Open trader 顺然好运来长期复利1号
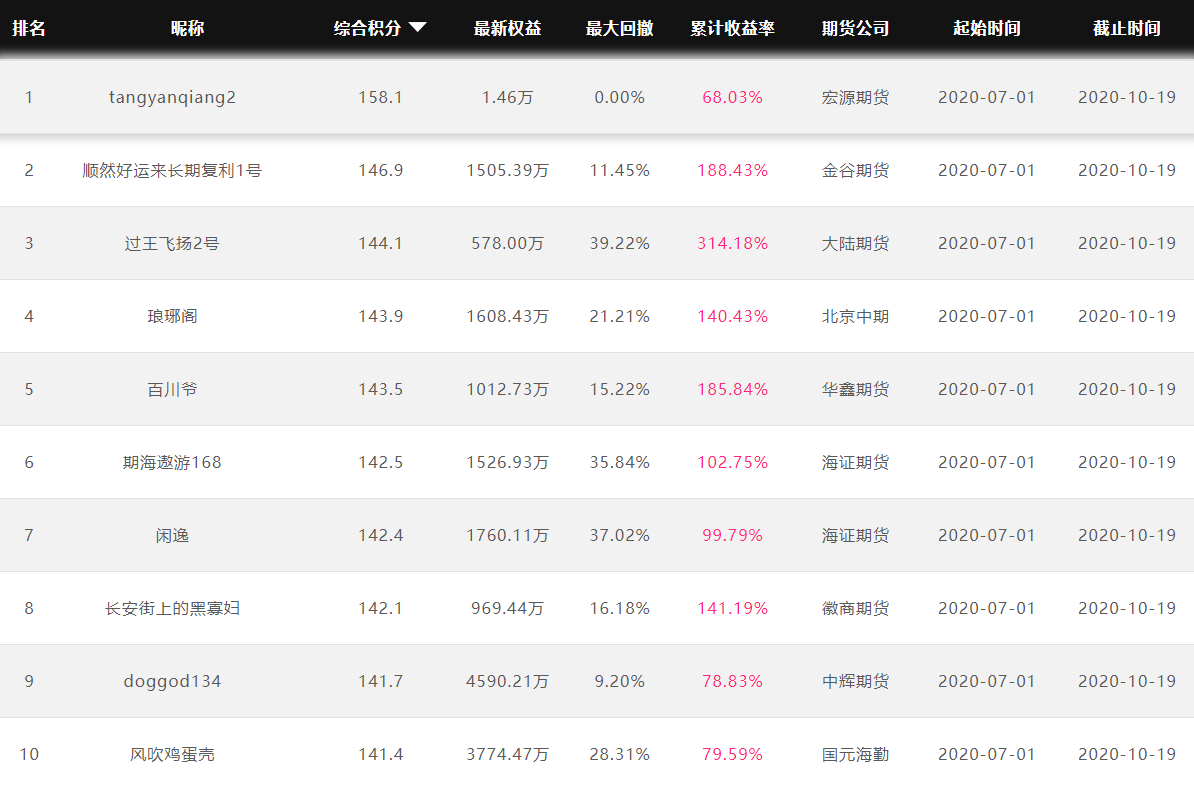The image size is (1194, 786). point(172,171)
